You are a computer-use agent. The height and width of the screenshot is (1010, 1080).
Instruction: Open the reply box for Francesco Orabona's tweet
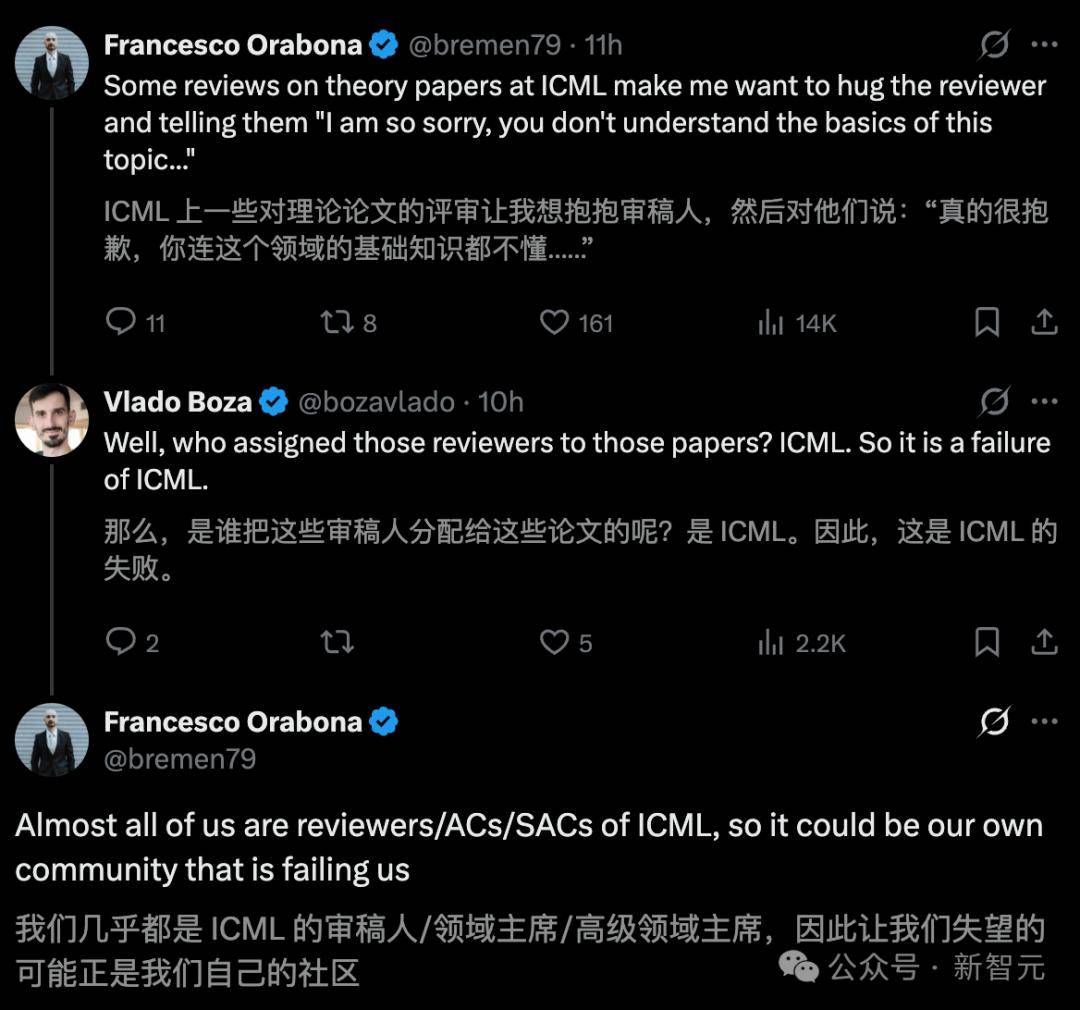click(x=121, y=322)
